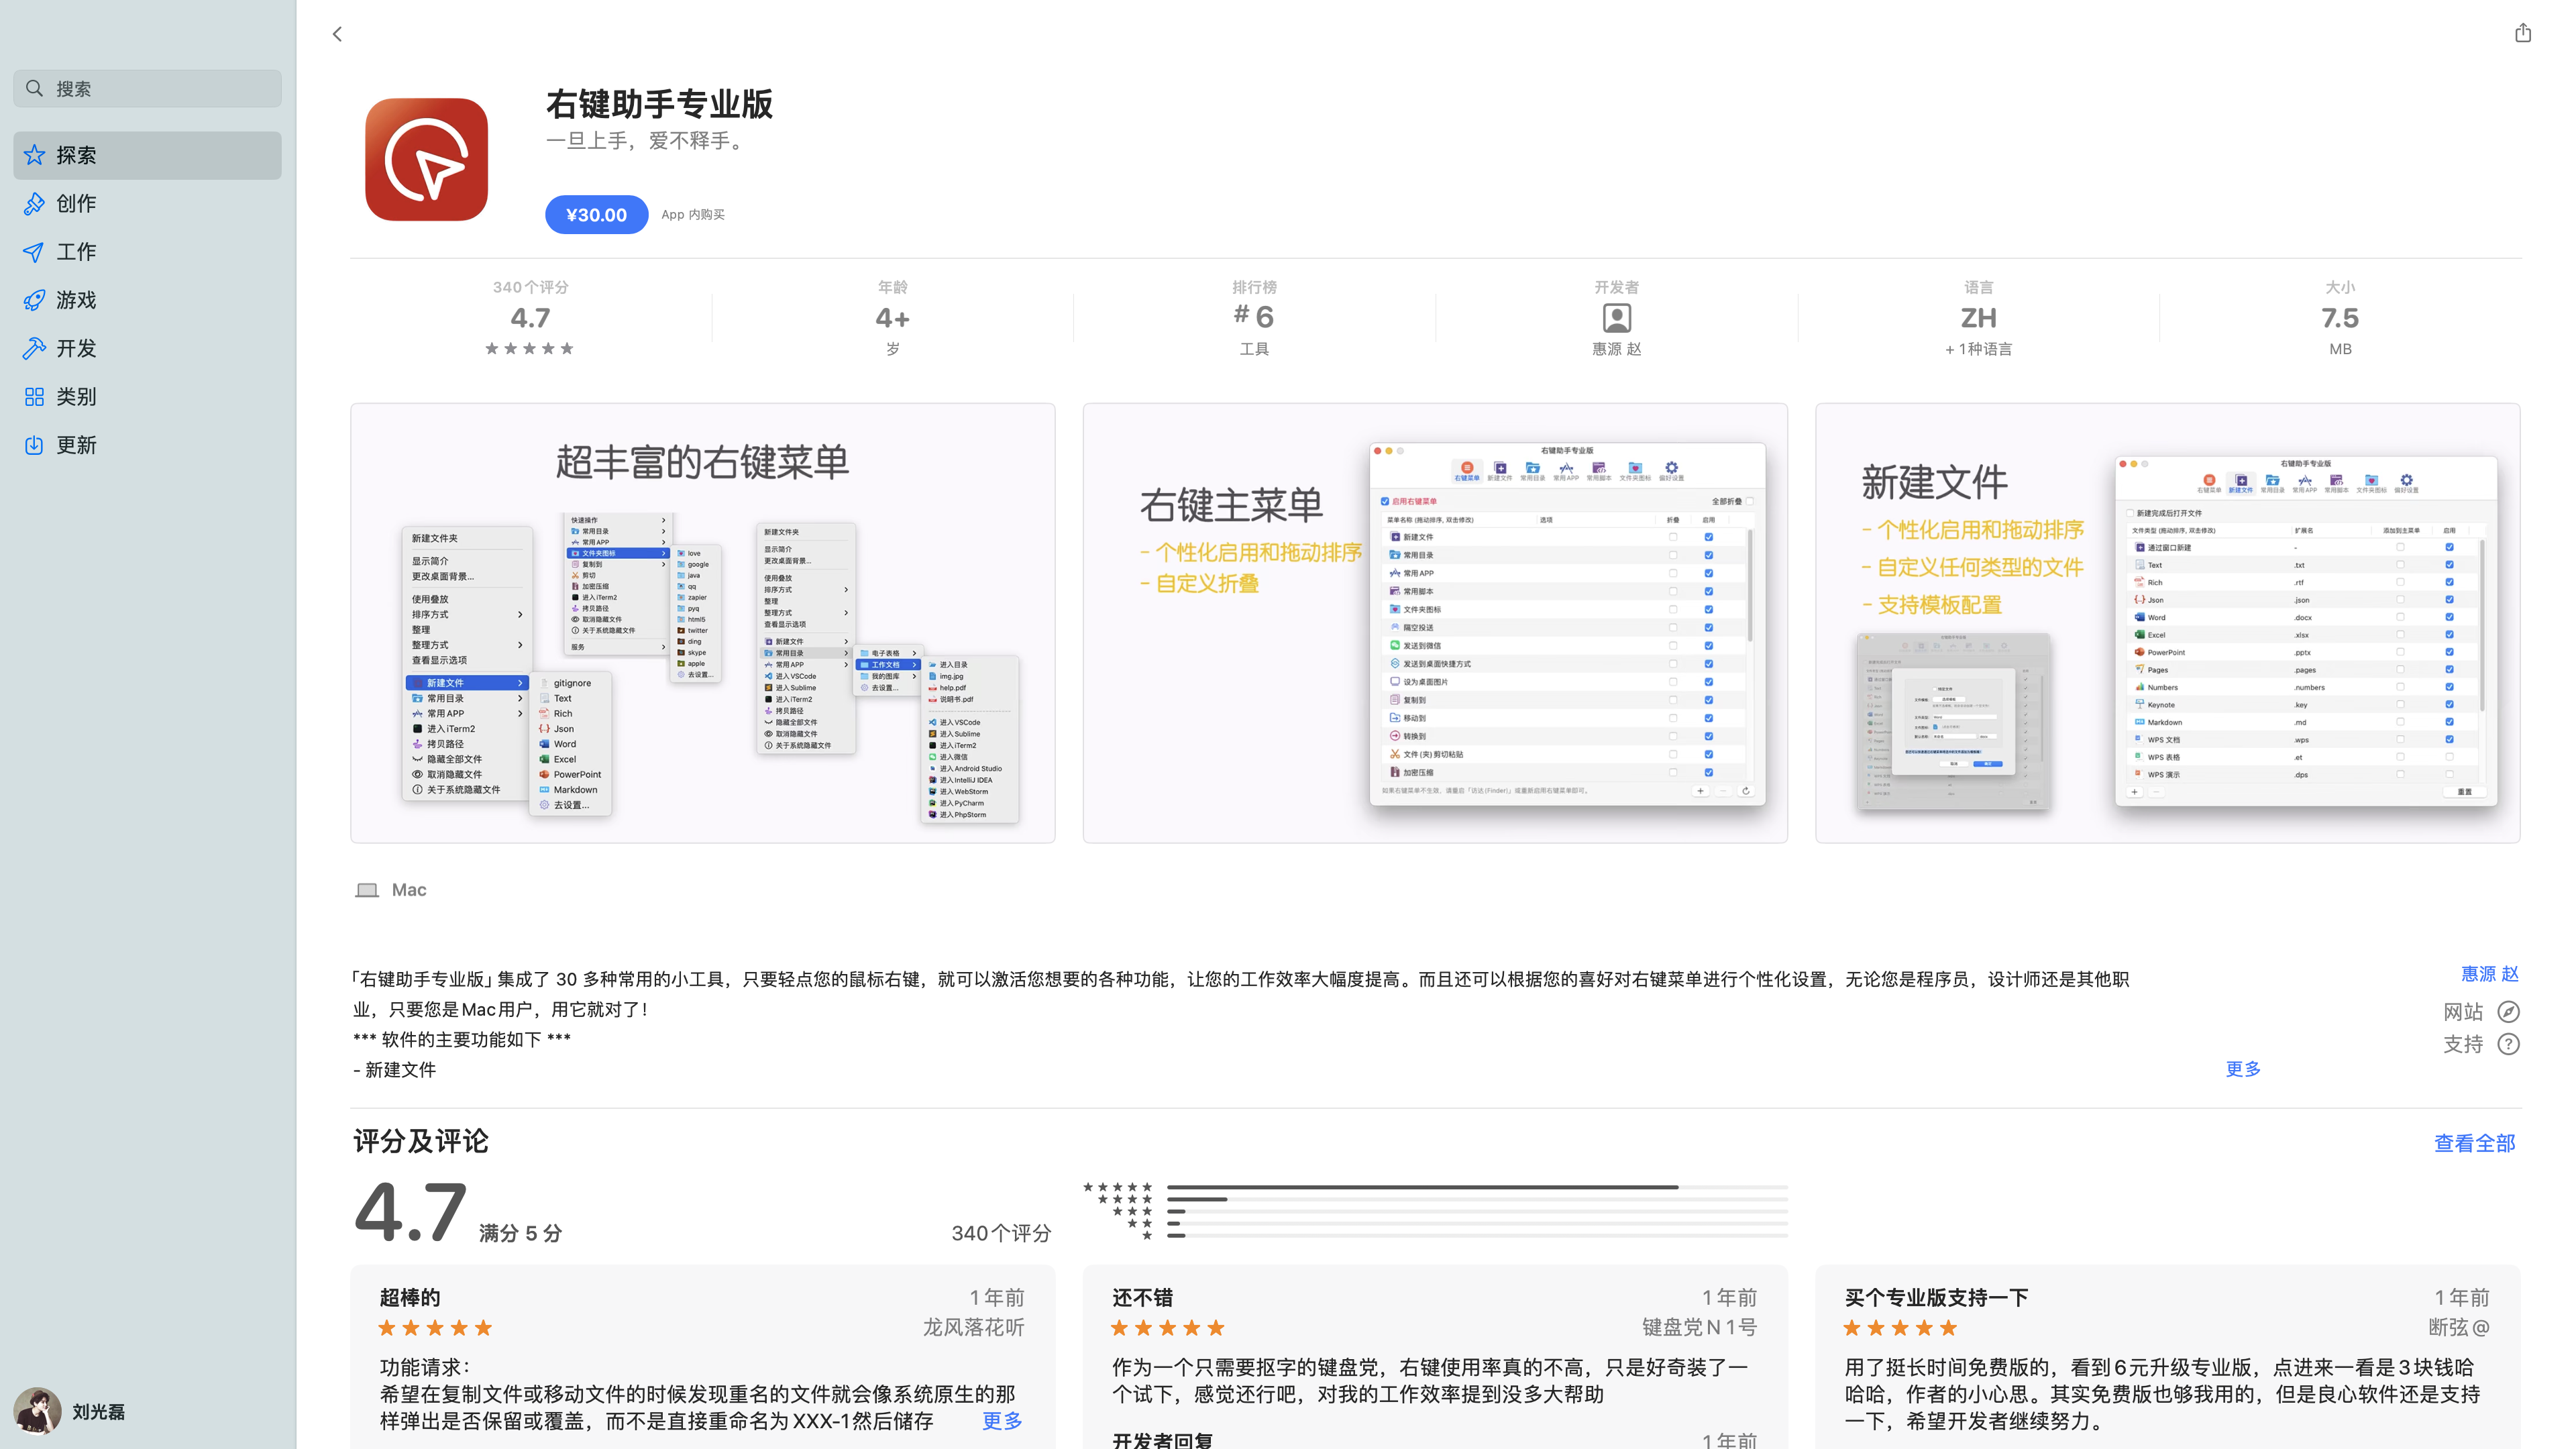Click the 惠源 赵 developer name under 开发者

click(1616, 349)
